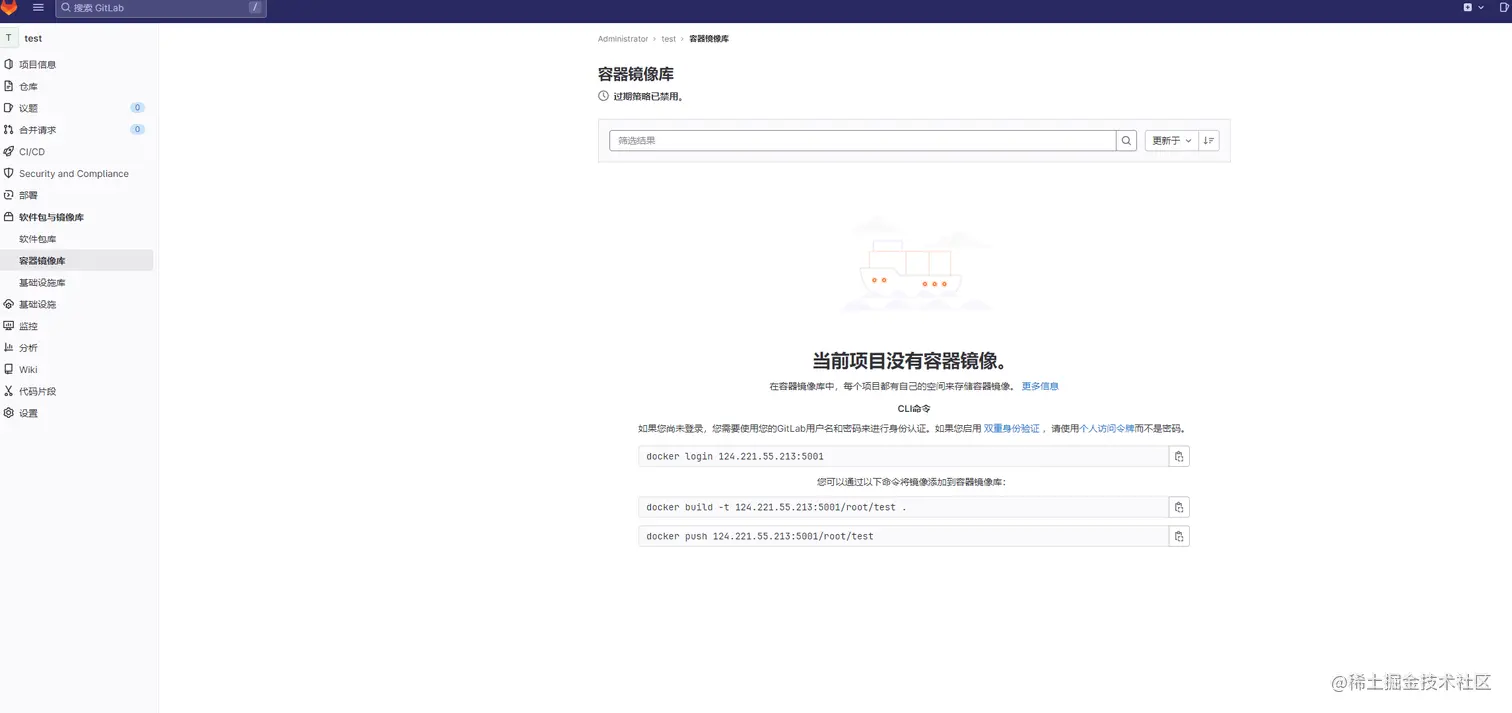
Task: Focus the 搜索 GitLab search box
Action: [x=160, y=7]
